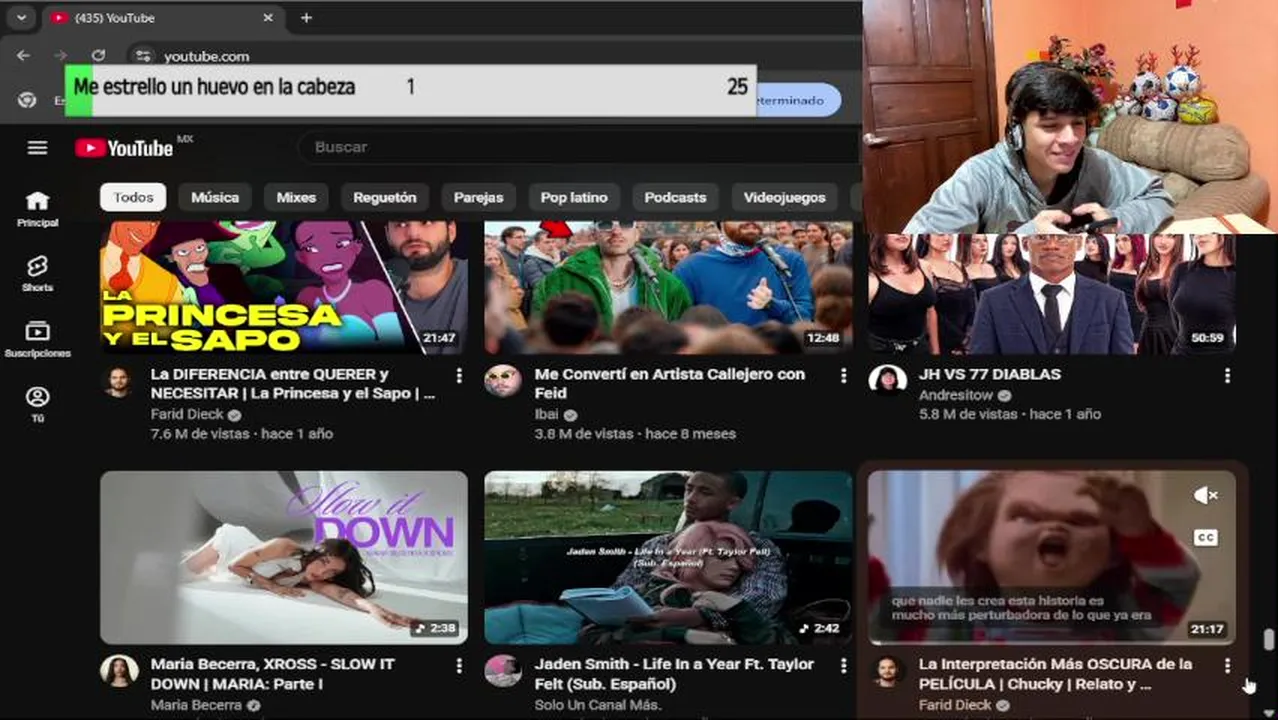This screenshot has height=720, width=1278.
Task: Click Me estrello un huevo overlay text
Action: pos(215,87)
